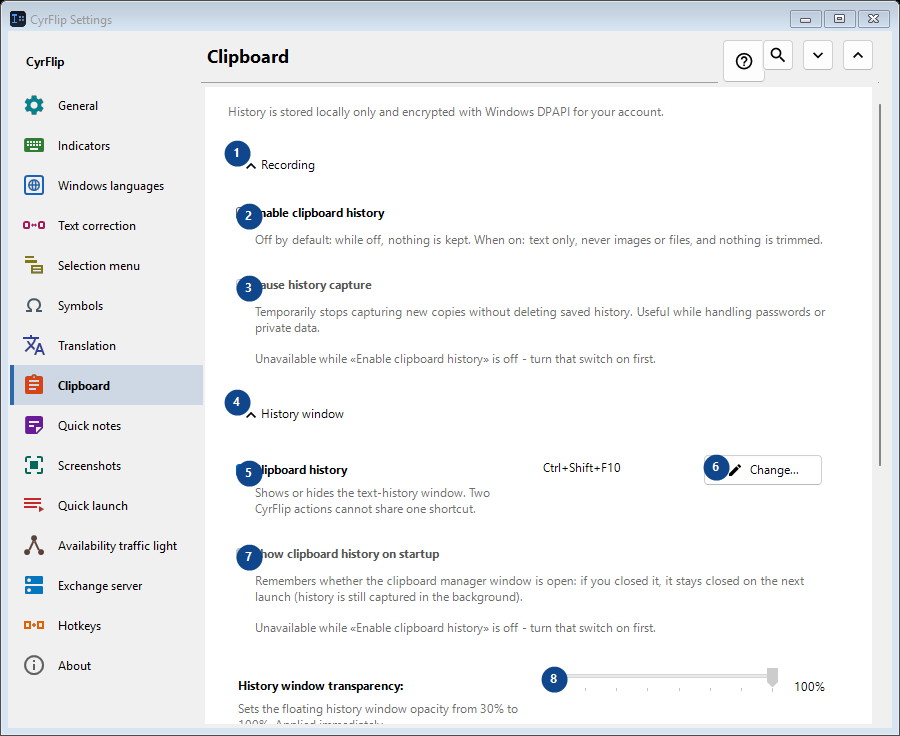Image resolution: width=900 pixels, height=736 pixels.
Task: Open Availability traffic light section
Action: (107, 546)
